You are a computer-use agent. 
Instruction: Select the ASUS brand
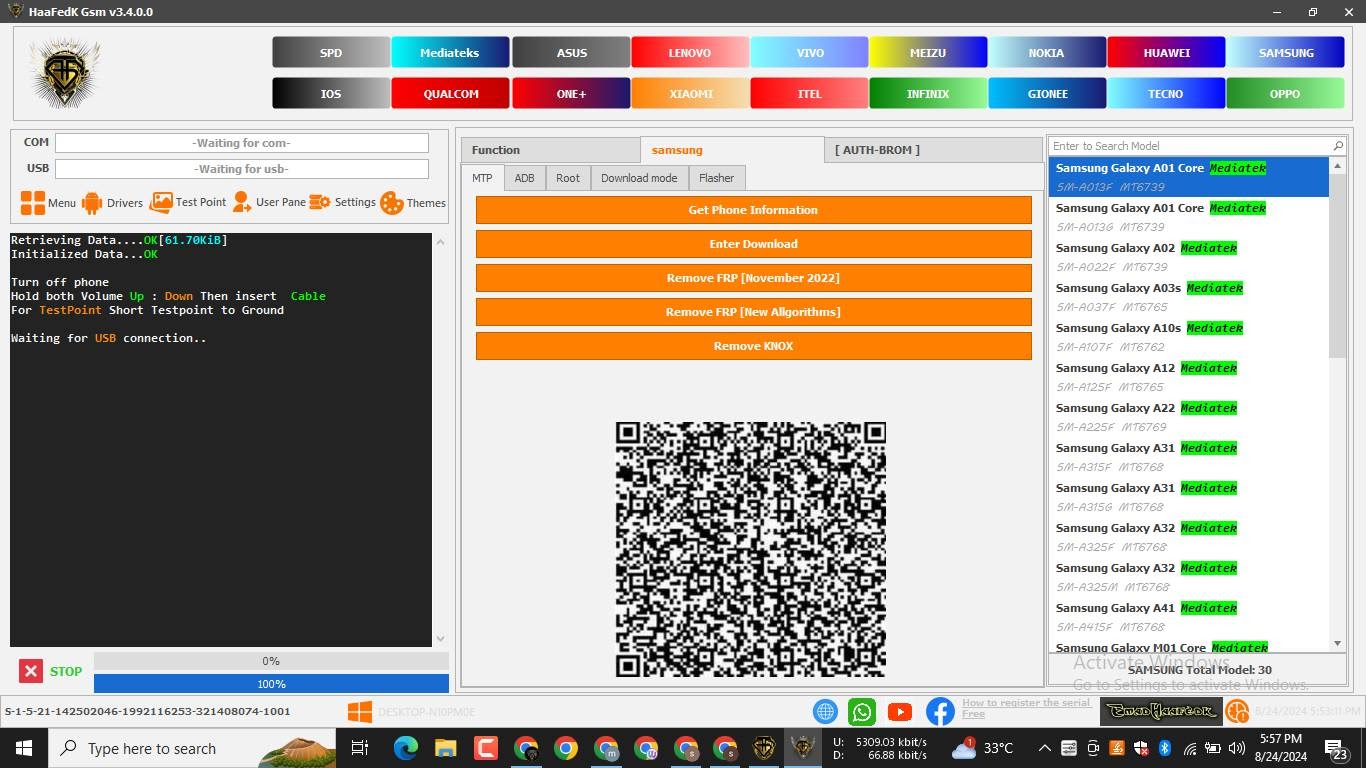pyautogui.click(x=571, y=52)
